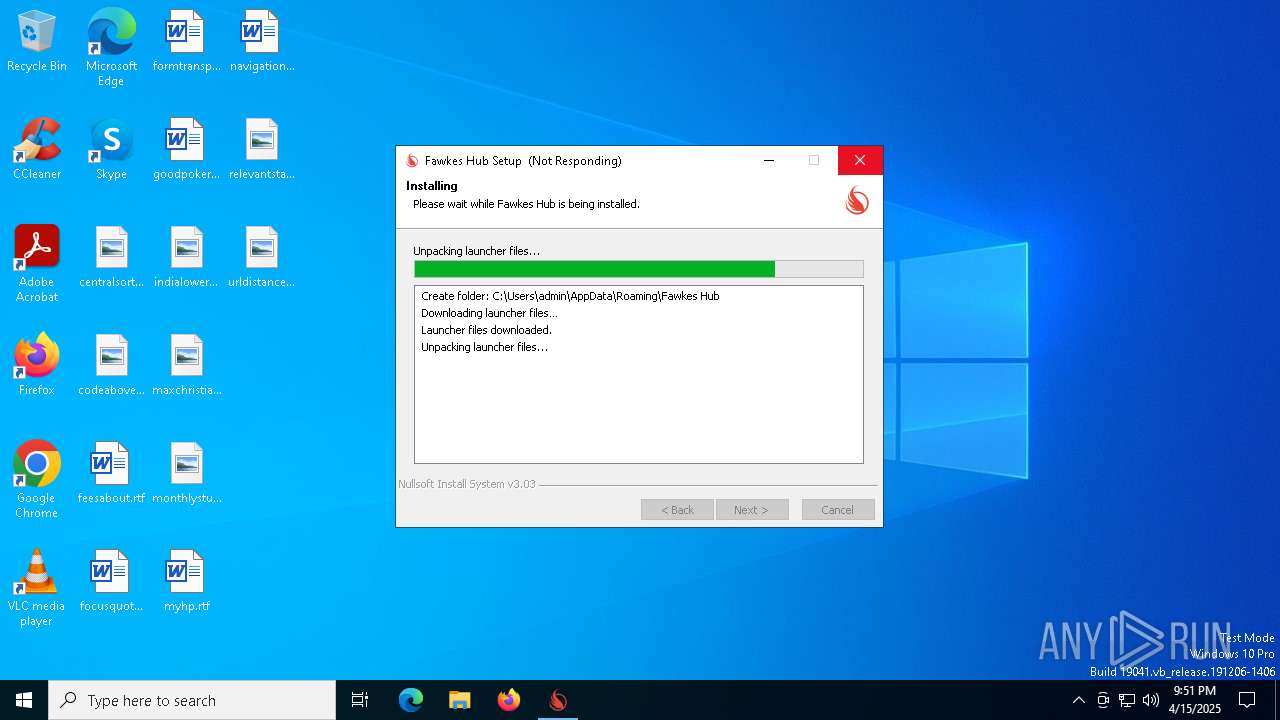Select the Google Chrome desktop shortcut

point(37,480)
